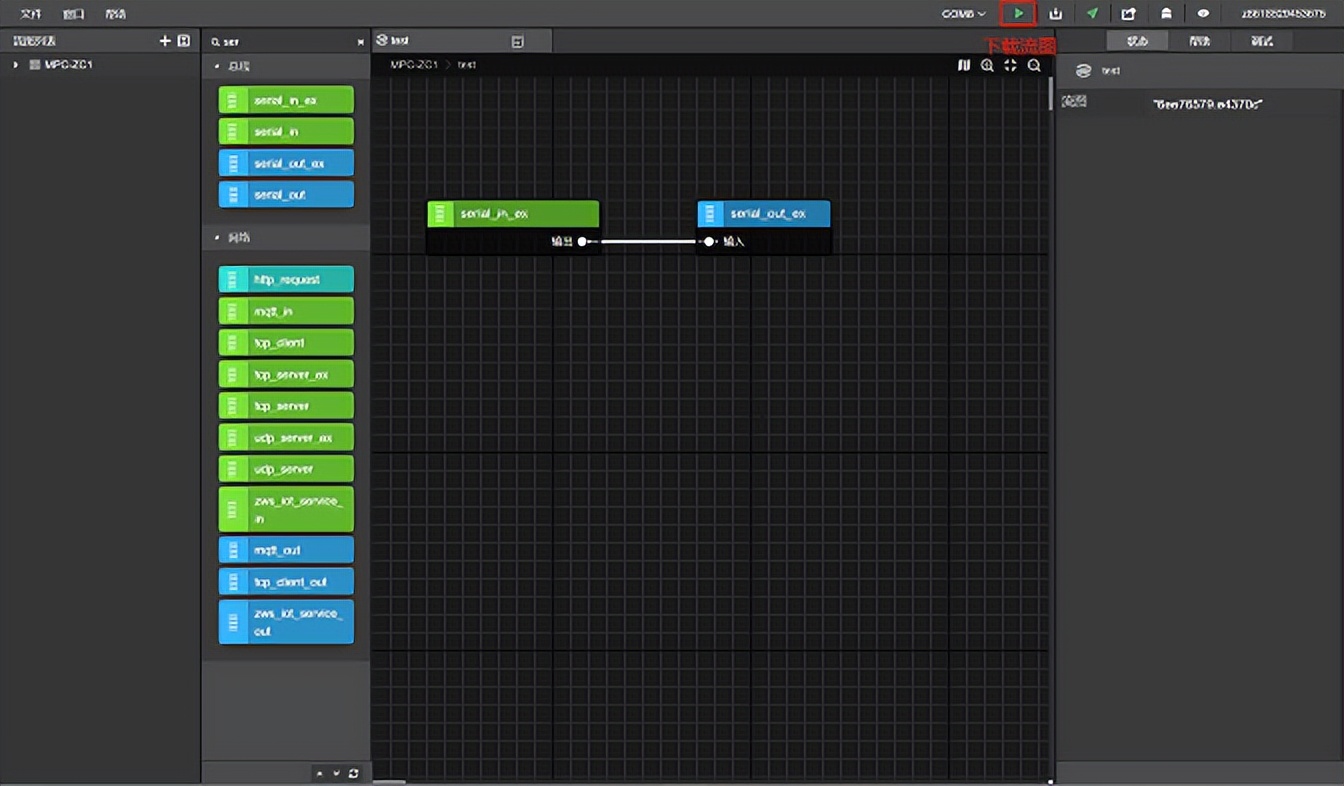This screenshot has width=1344, height=786.
Task: Collapse the first node category above serial_in_ex
Action: pyautogui.click(x=218, y=67)
